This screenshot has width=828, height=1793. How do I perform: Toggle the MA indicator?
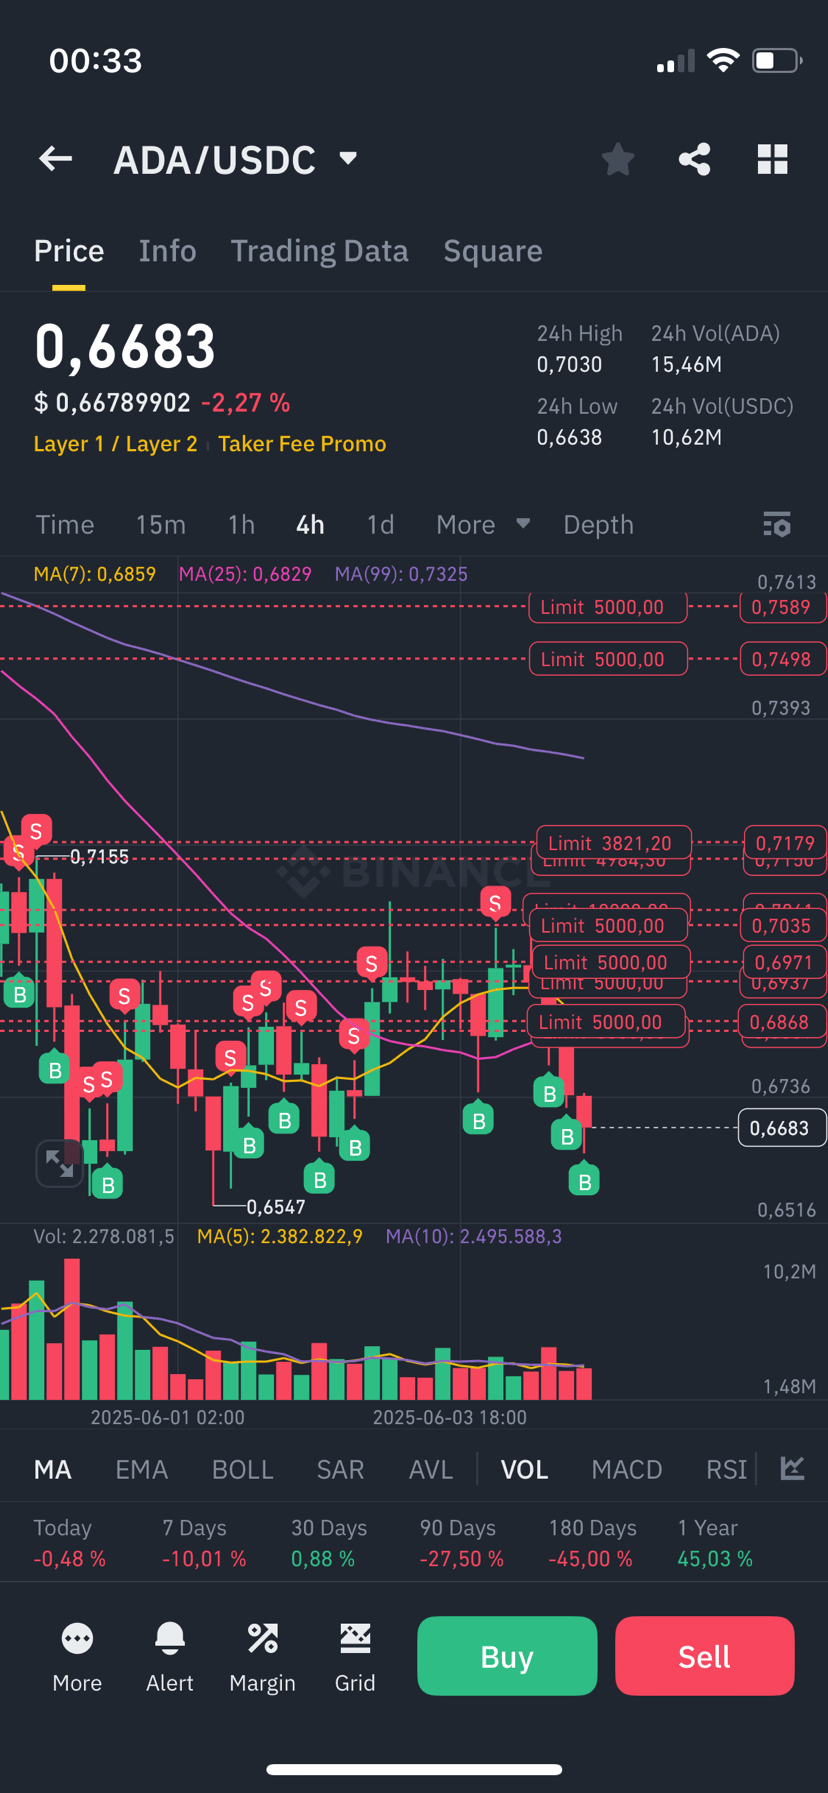click(x=53, y=1469)
